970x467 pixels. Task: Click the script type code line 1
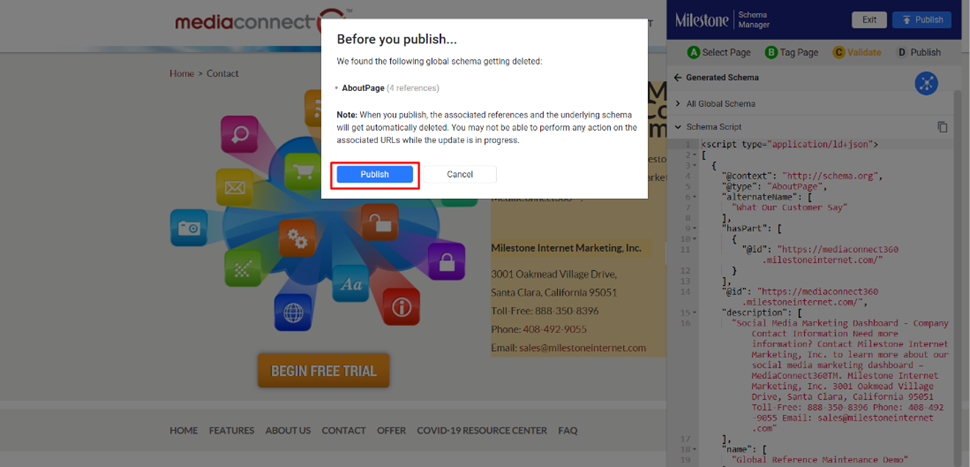click(789, 144)
